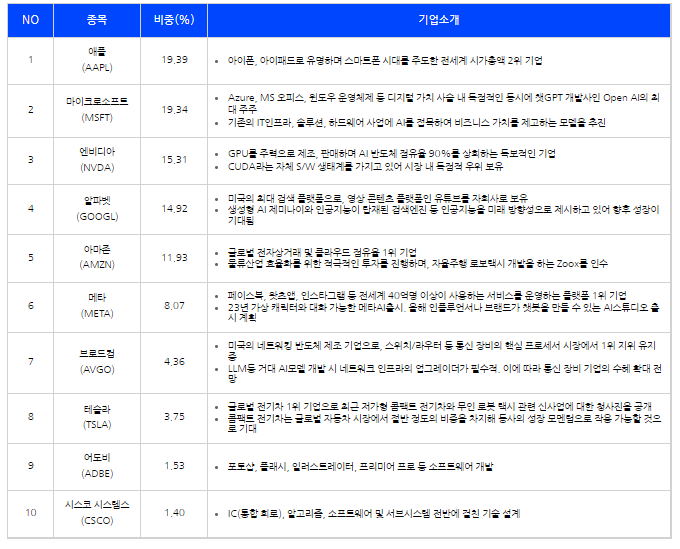This screenshot has width=680, height=549.
Task: Click the 기존의 IT인프라 description line
Action: click(x=416, y=123)
